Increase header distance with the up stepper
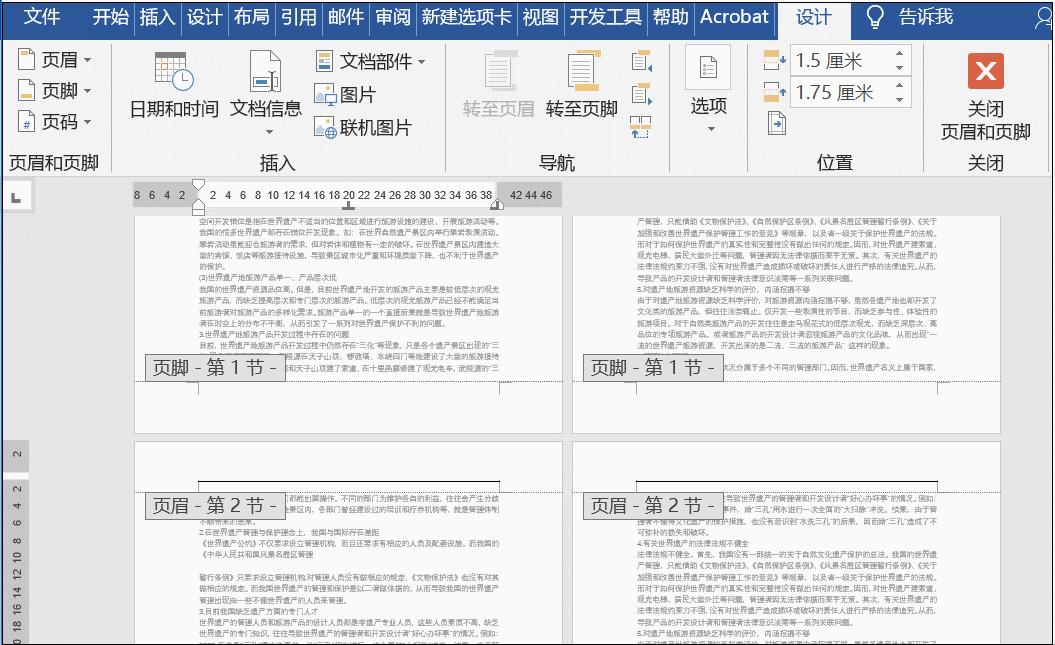The height and width of the screenshot is (645, 1055). (900, 54)
